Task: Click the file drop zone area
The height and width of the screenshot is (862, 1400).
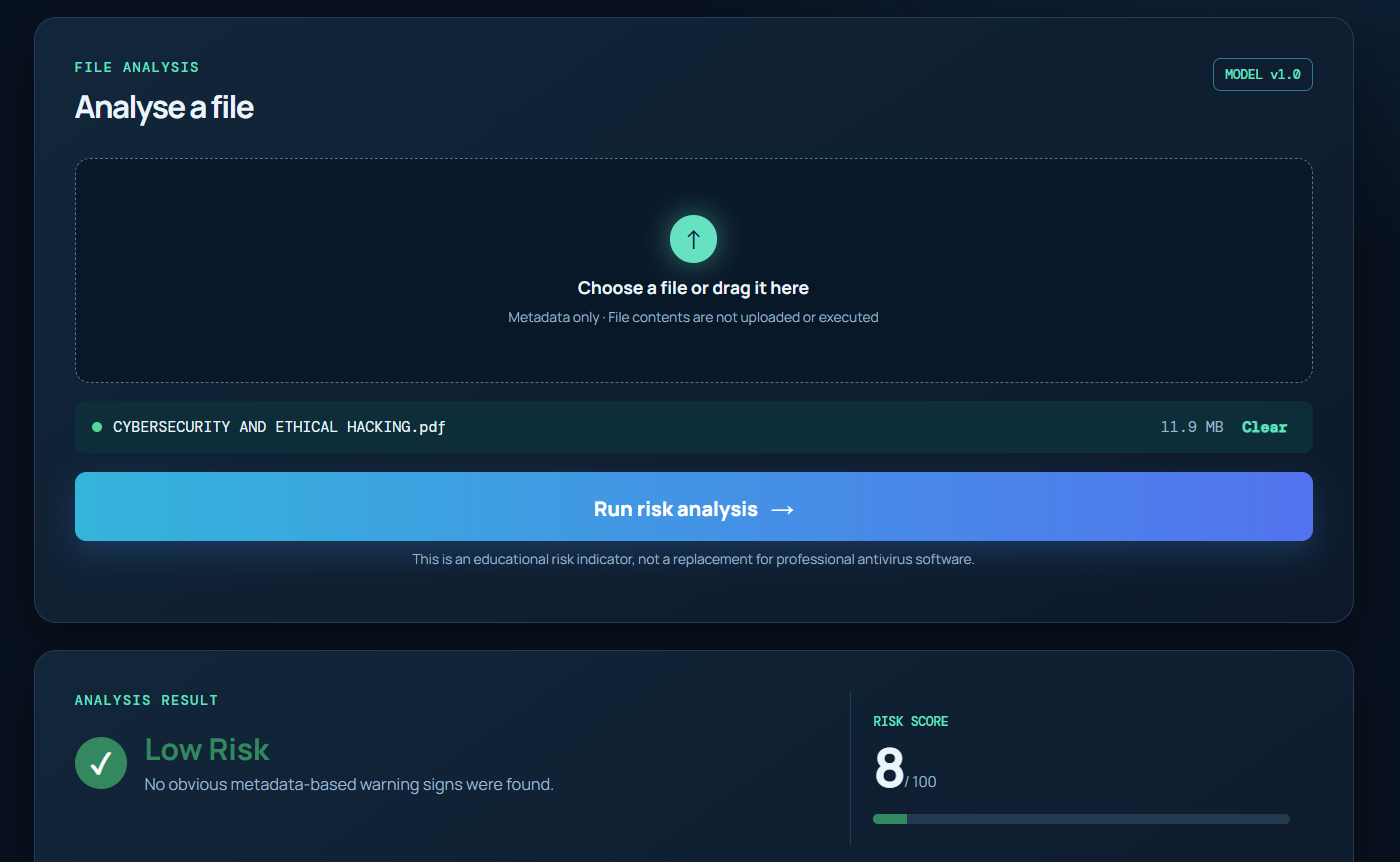Action: click(694, 270)
